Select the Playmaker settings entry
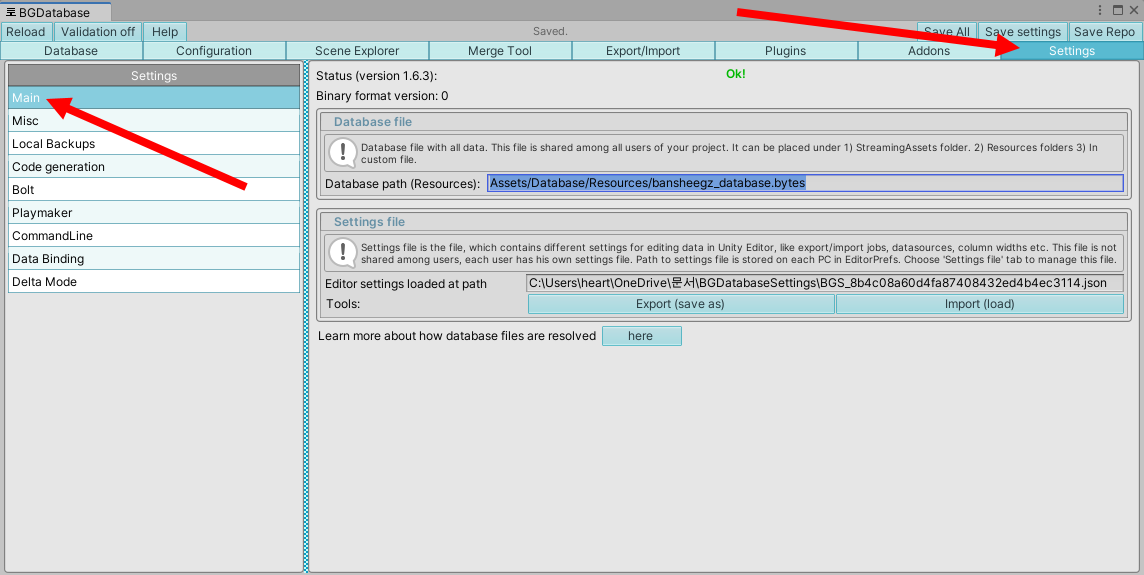The image size is (1144, 575). coord(154,212)
